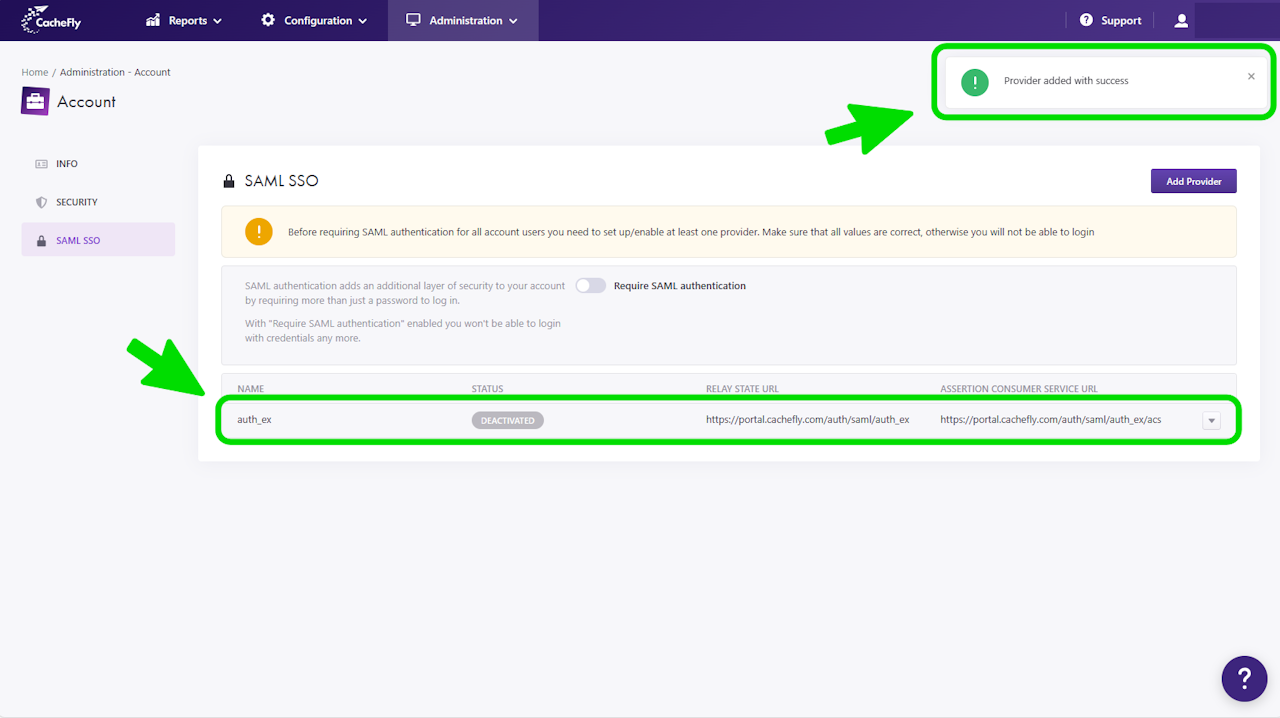Dismiss the Provider added notification
The image size is (1280, 718).
point(1251,77)
